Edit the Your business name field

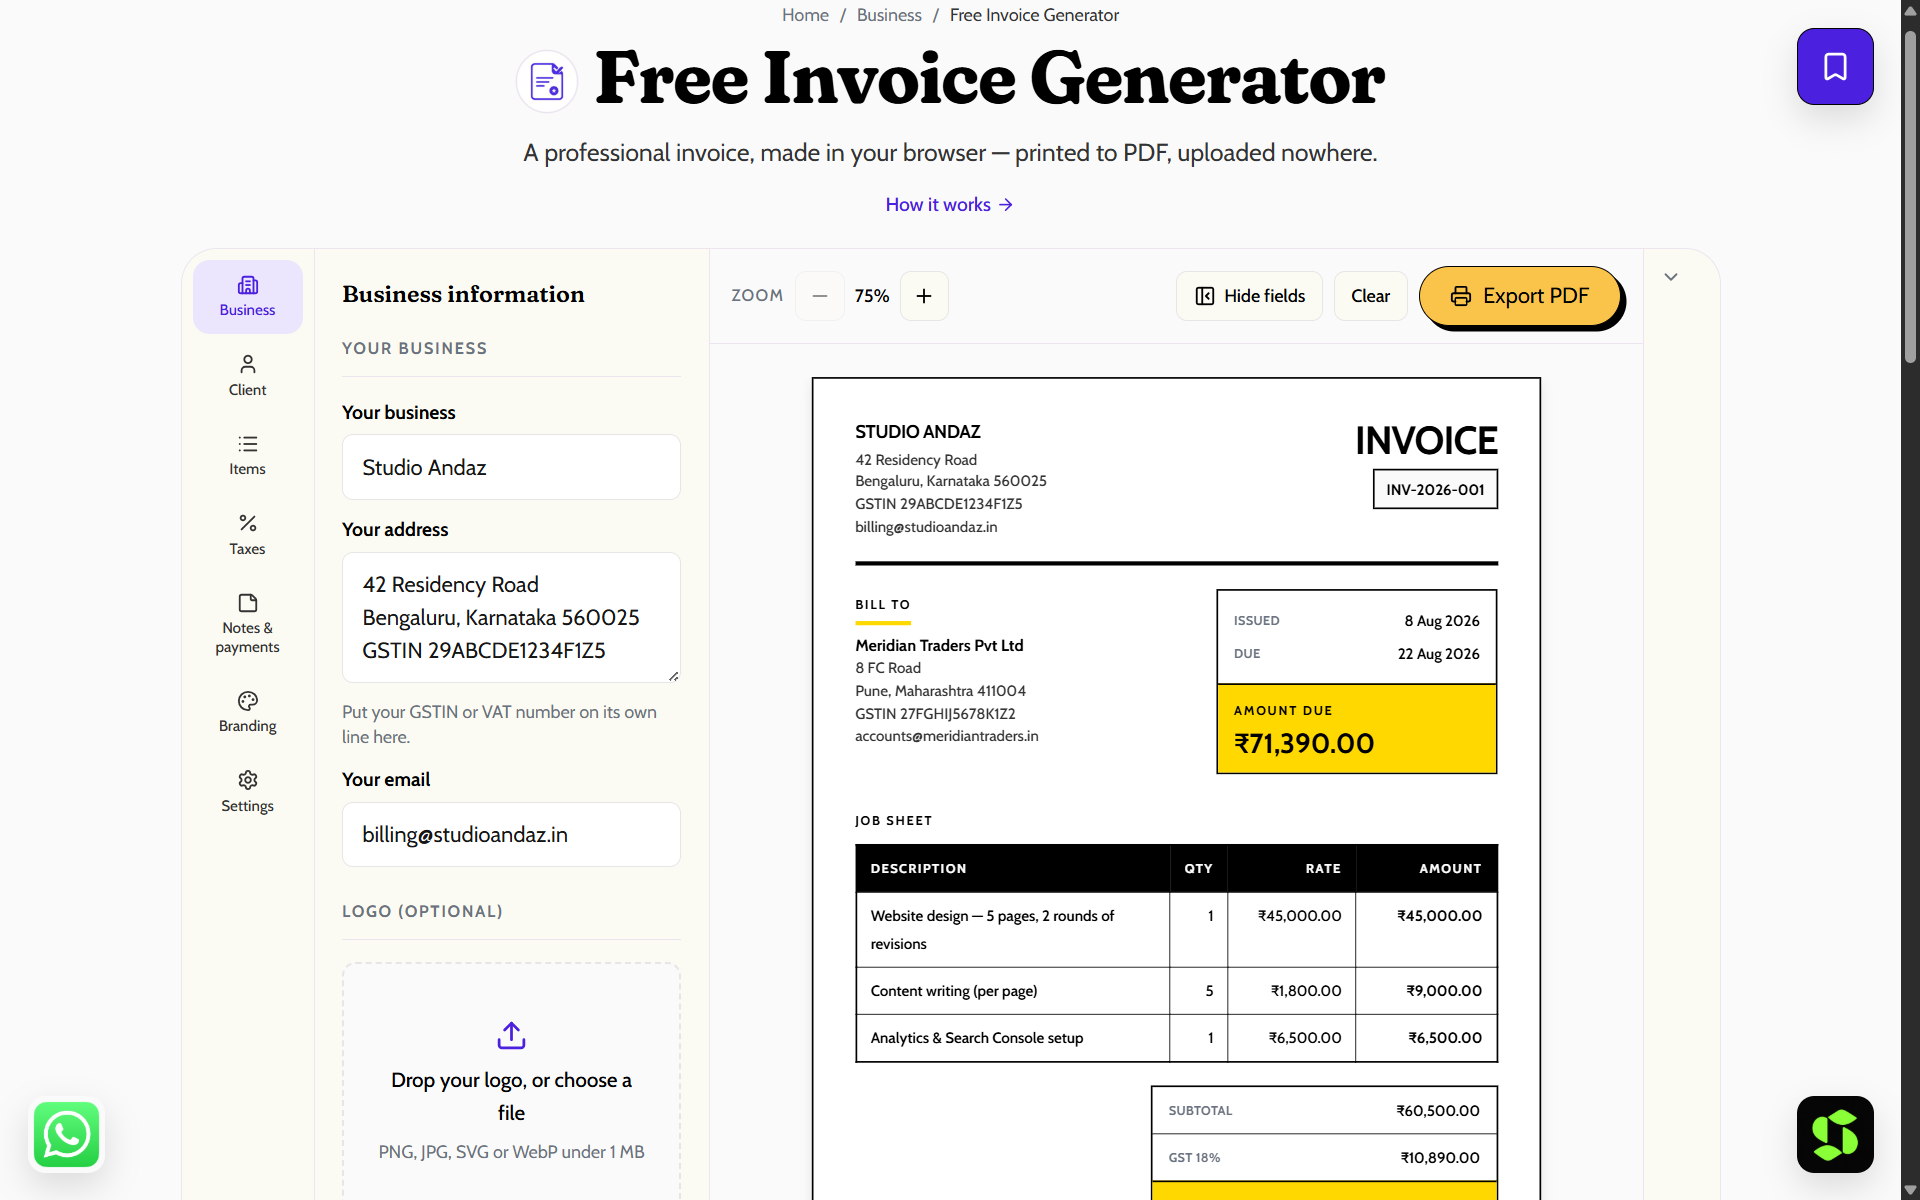pyautogui.click(x=511, y=467)
